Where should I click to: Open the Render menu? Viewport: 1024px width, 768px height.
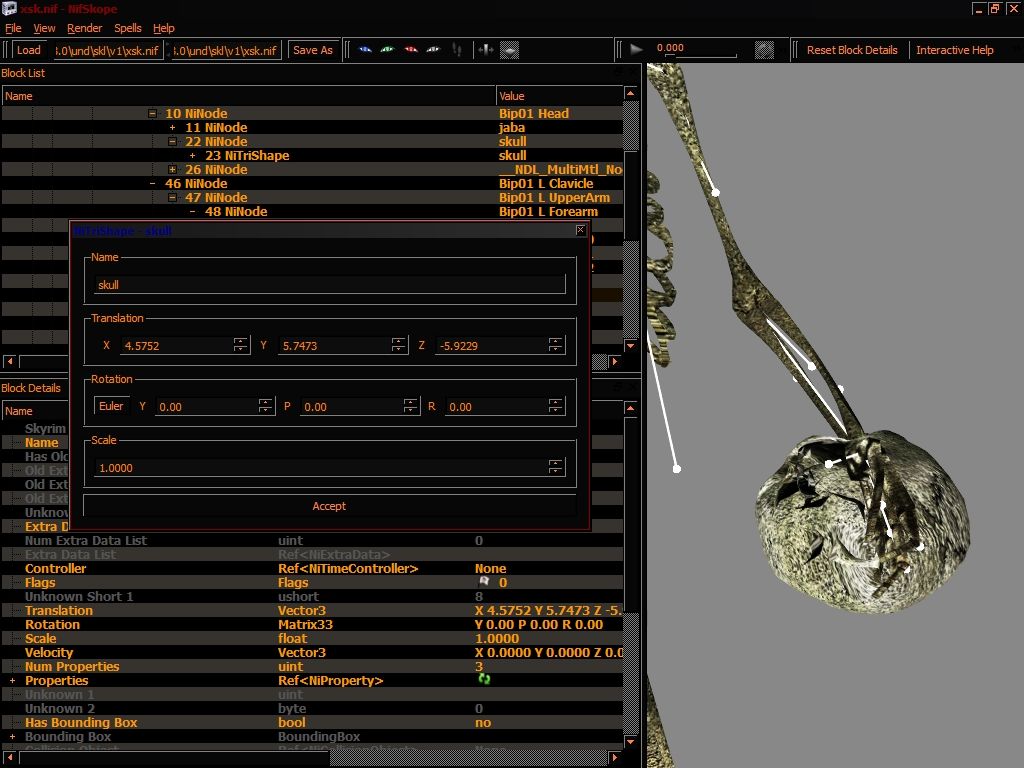point(85,28)
